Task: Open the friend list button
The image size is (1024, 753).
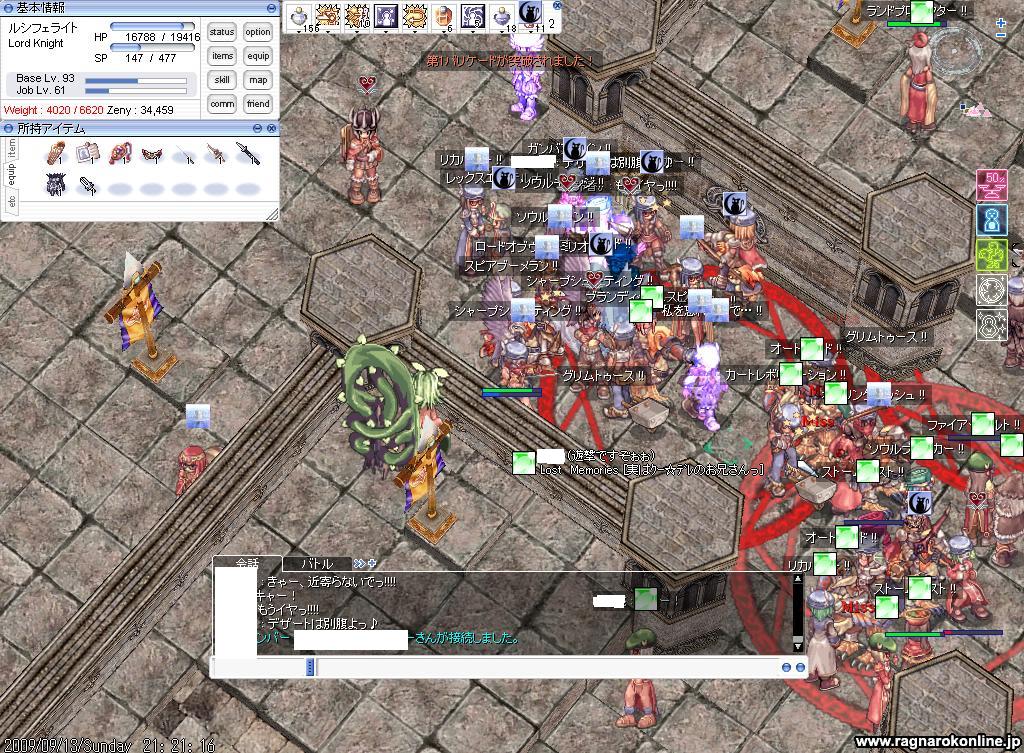Action: [x=258, y=104]
